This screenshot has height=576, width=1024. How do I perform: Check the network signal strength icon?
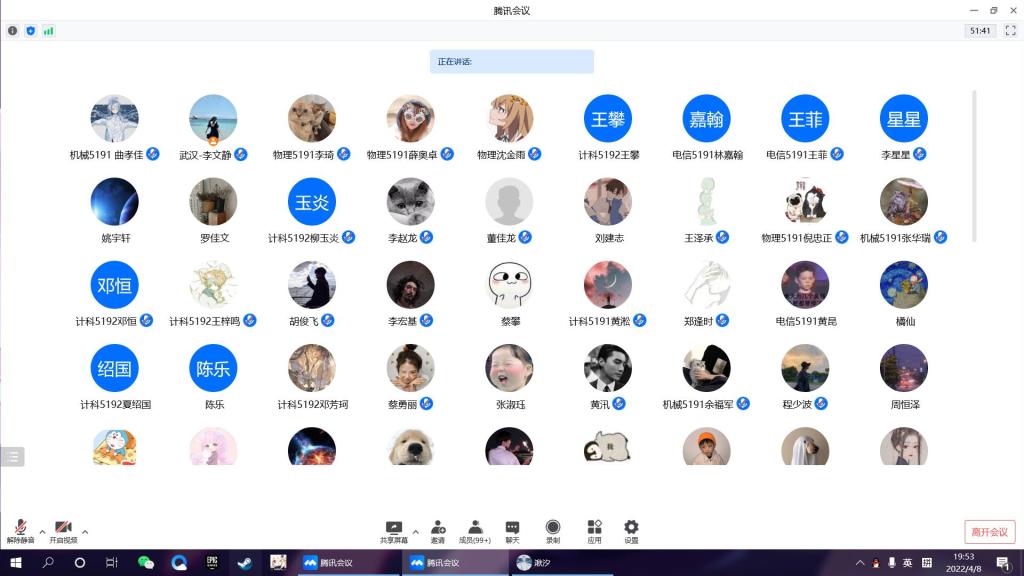48,31
